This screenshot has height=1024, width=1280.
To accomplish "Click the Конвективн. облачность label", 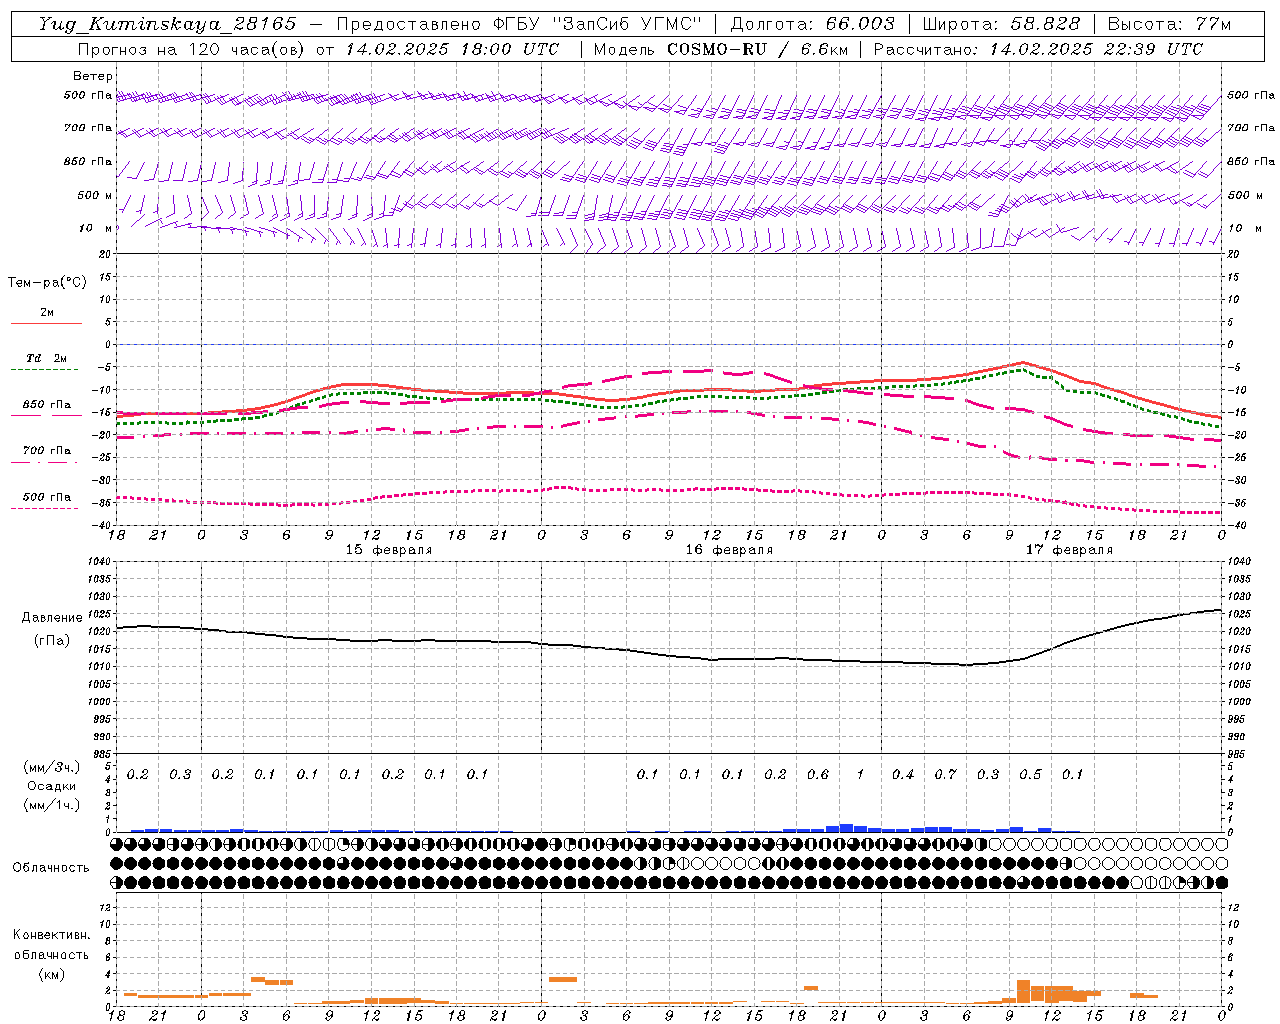I will 51,944.
